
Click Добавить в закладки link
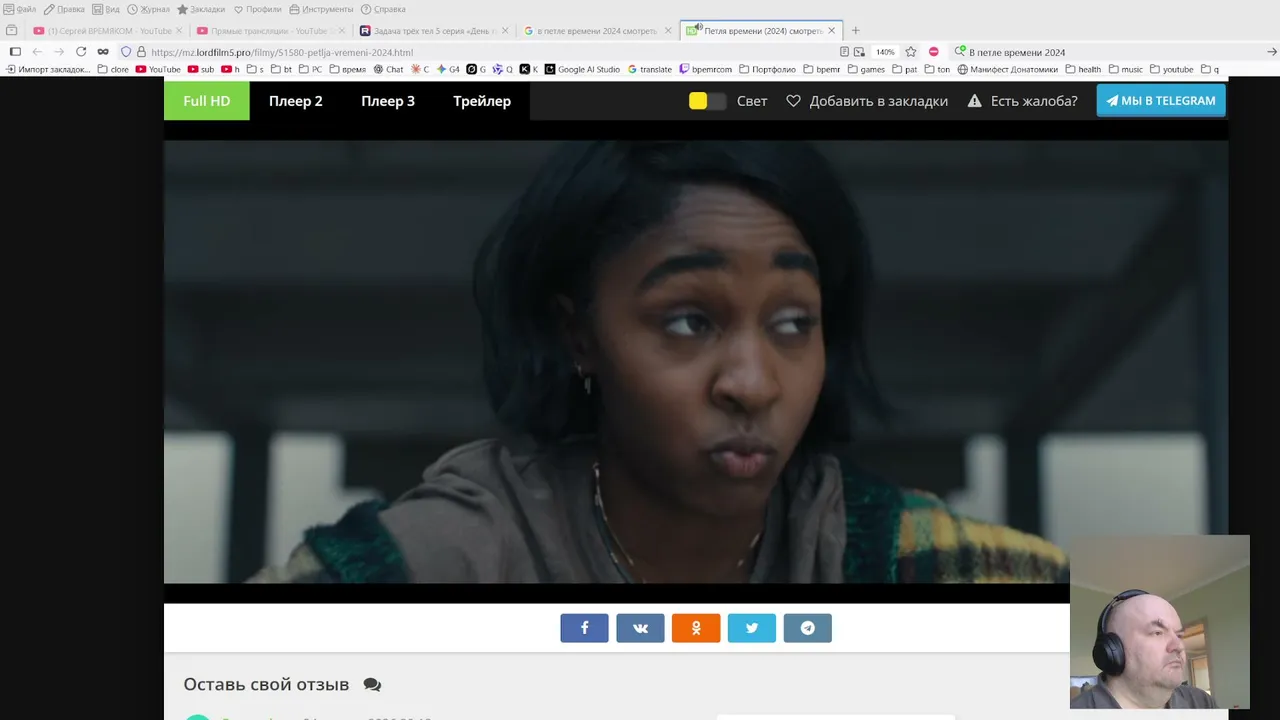pyautogui.click(x=867, y=101)
